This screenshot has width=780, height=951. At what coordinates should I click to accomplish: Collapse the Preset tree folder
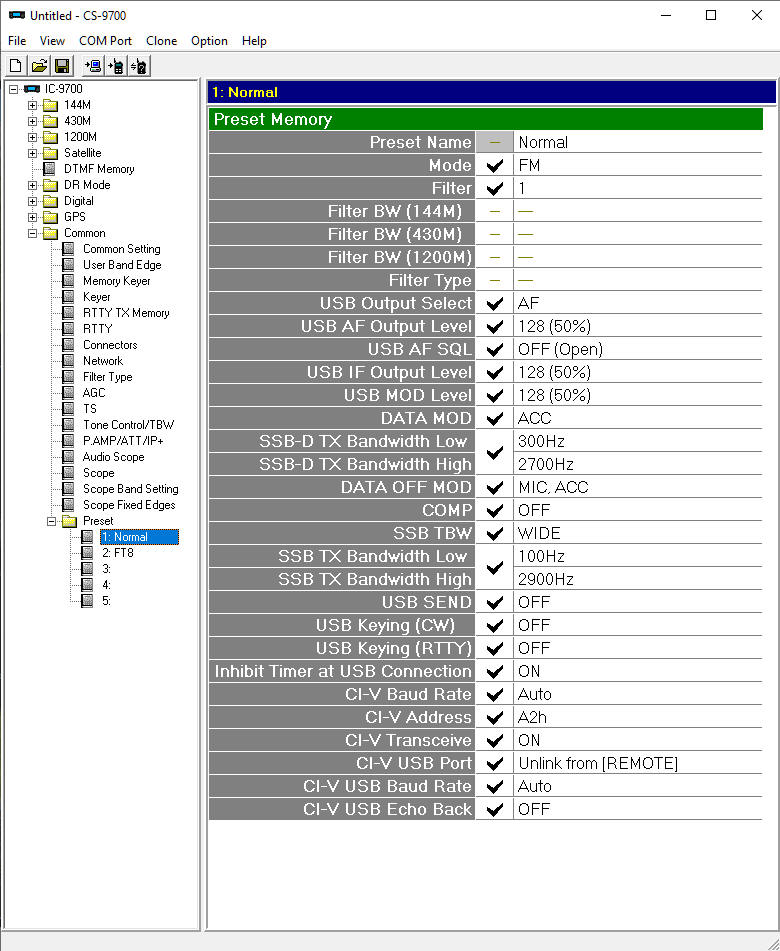[52, 521]
